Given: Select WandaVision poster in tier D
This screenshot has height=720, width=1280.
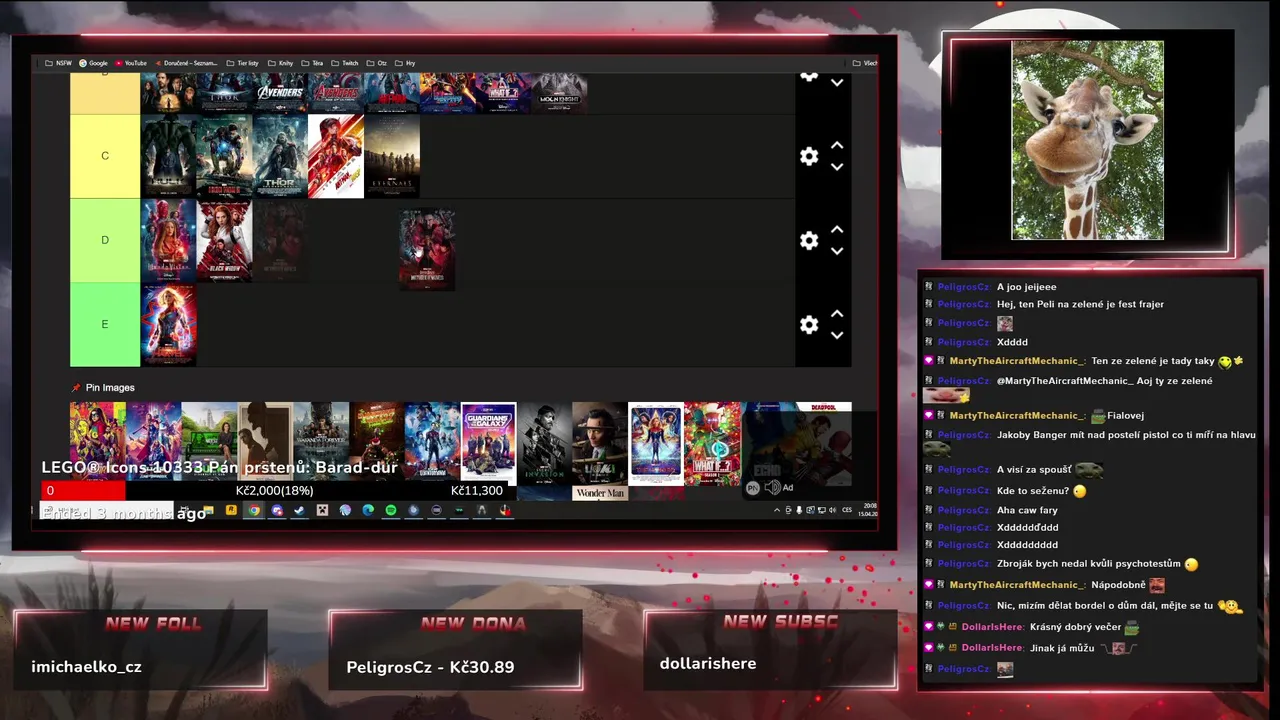Looking at the screenshot, I should pos(168,240).
